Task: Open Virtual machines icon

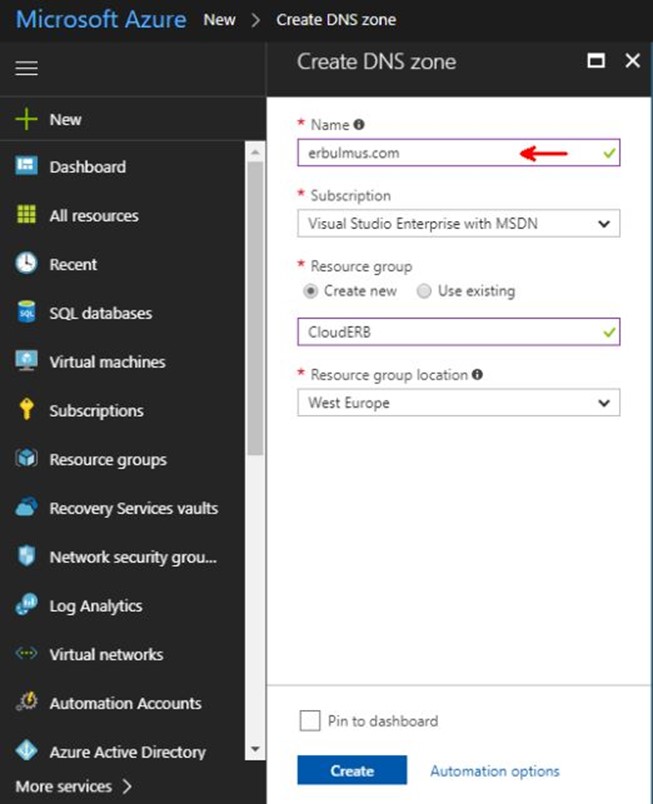Action: point(26,360)
